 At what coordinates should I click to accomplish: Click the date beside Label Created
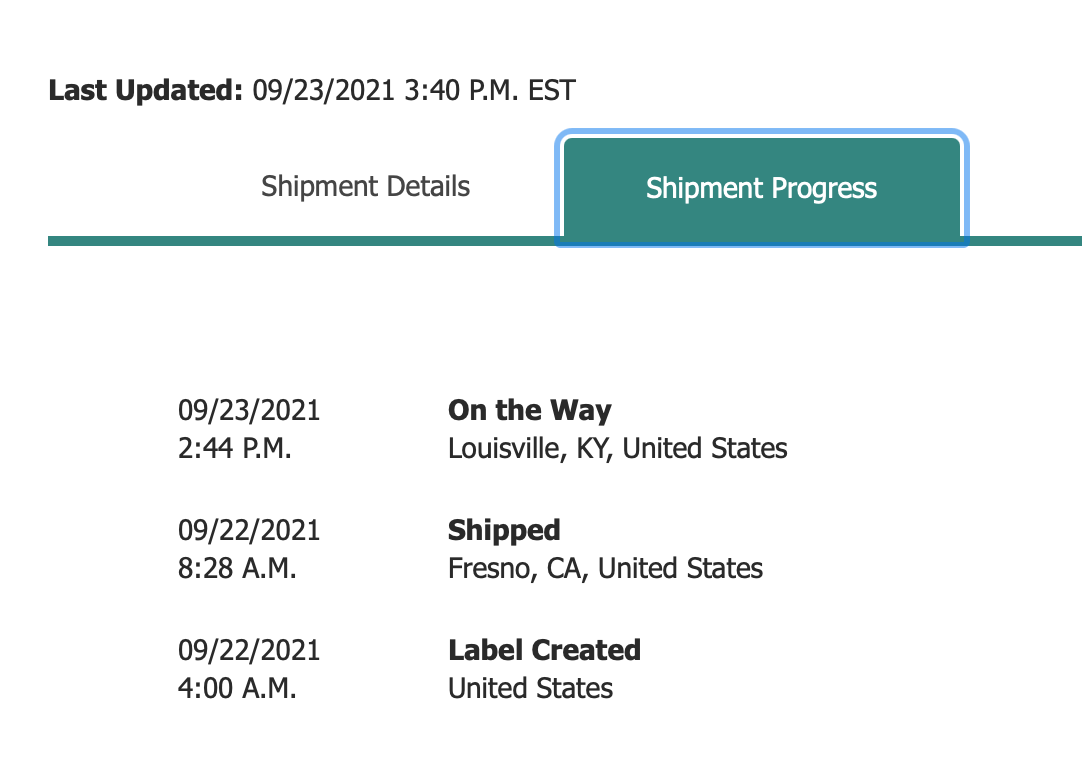pyautogui.click(x=249, y=650)
